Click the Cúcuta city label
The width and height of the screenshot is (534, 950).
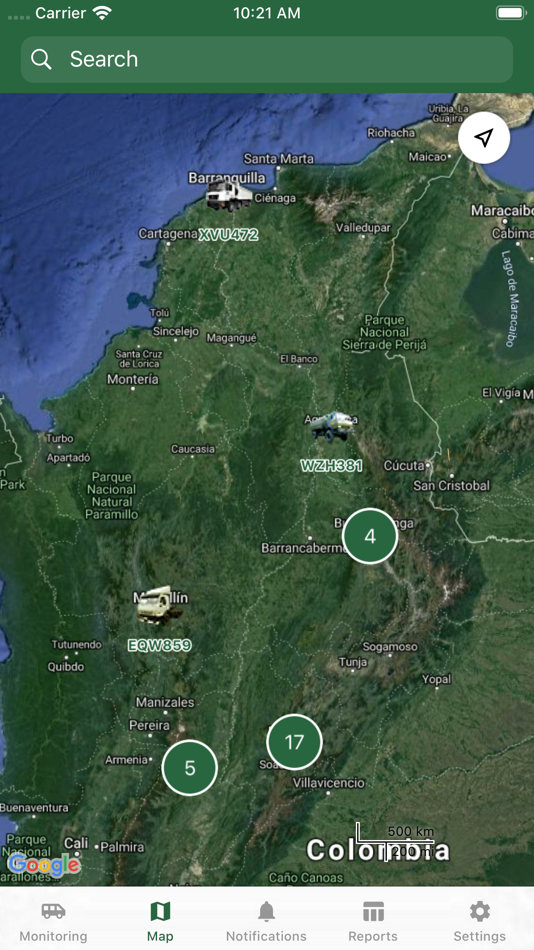pyautogui.click(x=404, y=466)
